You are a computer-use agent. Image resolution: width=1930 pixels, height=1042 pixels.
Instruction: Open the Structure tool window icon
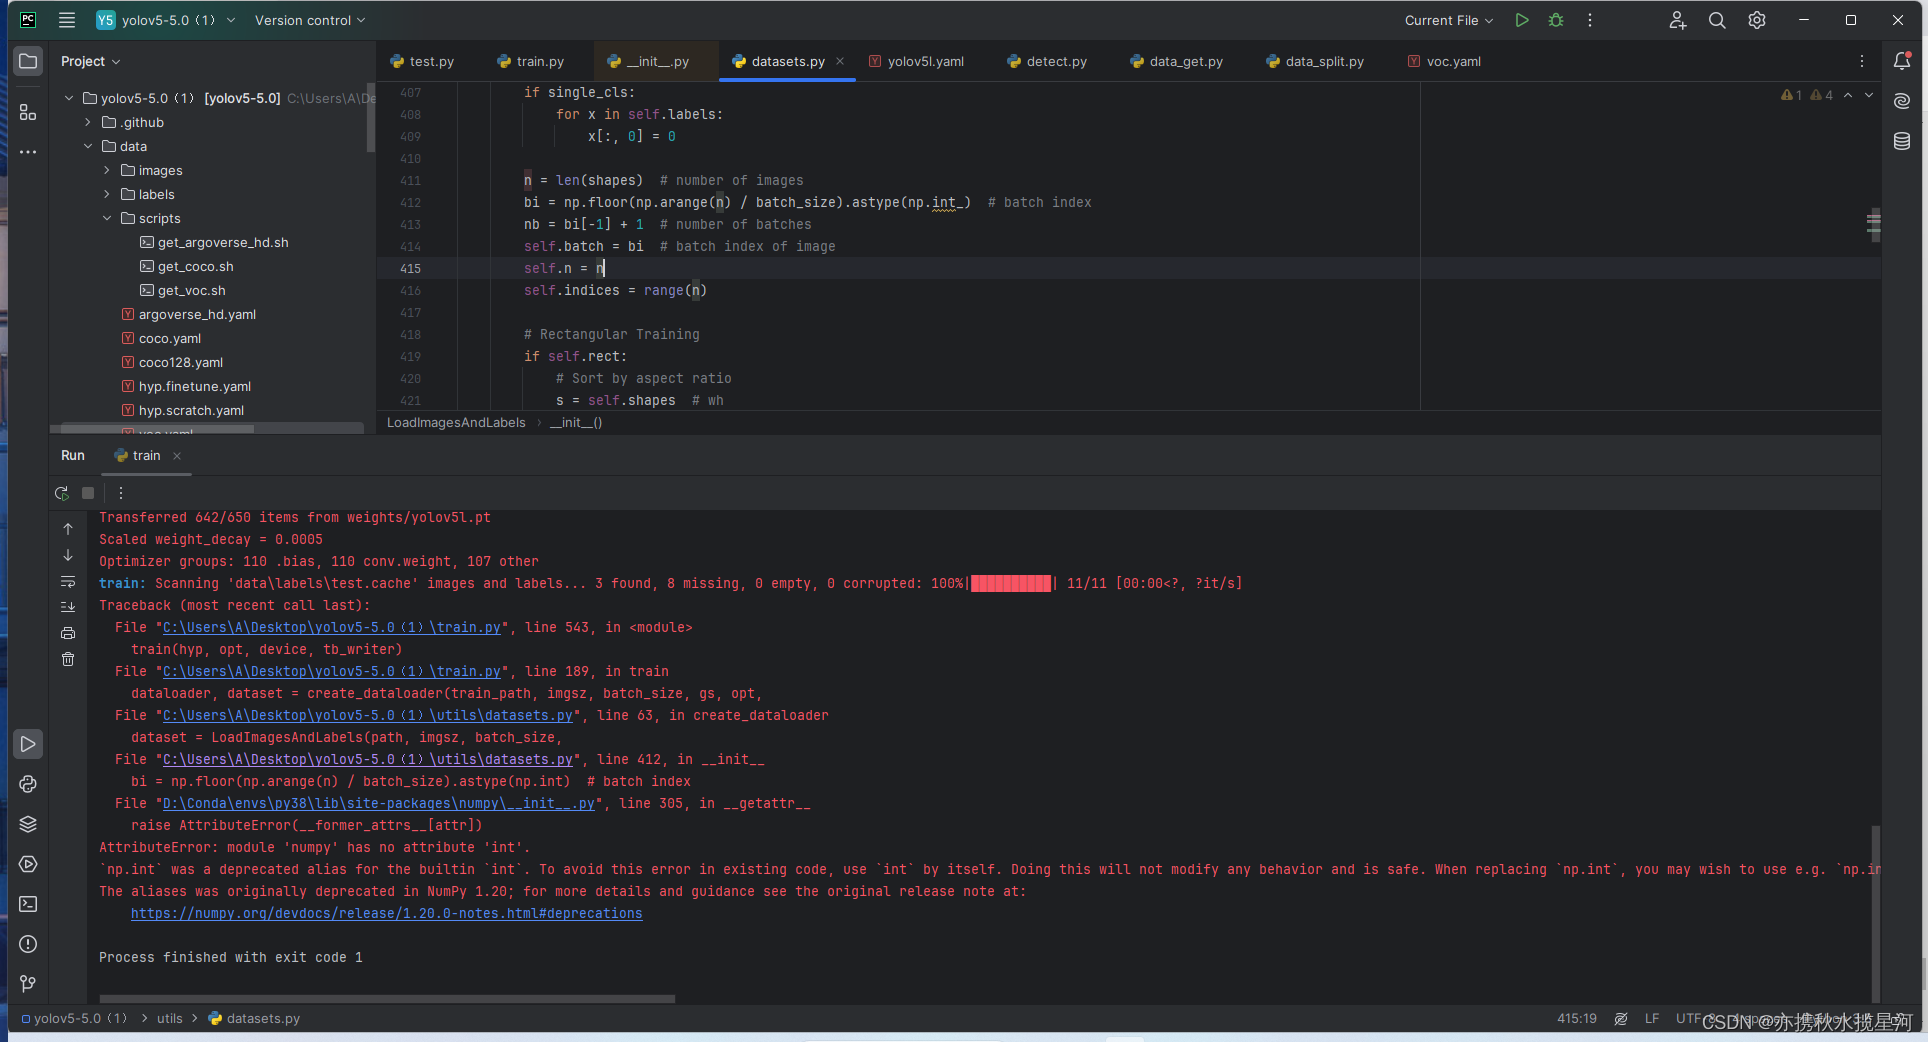point(28,112)
